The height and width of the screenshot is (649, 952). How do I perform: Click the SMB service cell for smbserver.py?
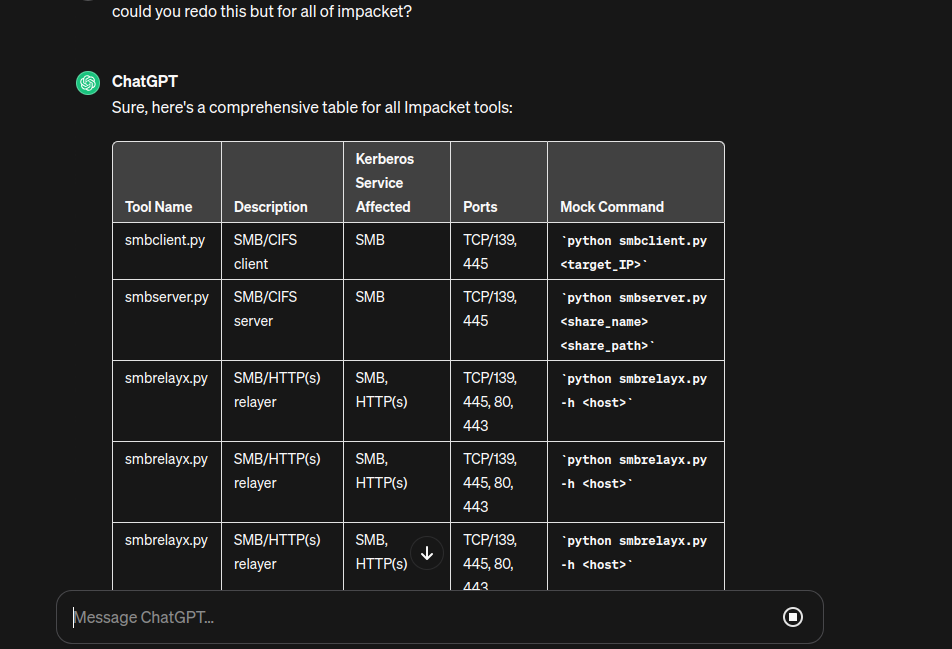coord(370,298)
